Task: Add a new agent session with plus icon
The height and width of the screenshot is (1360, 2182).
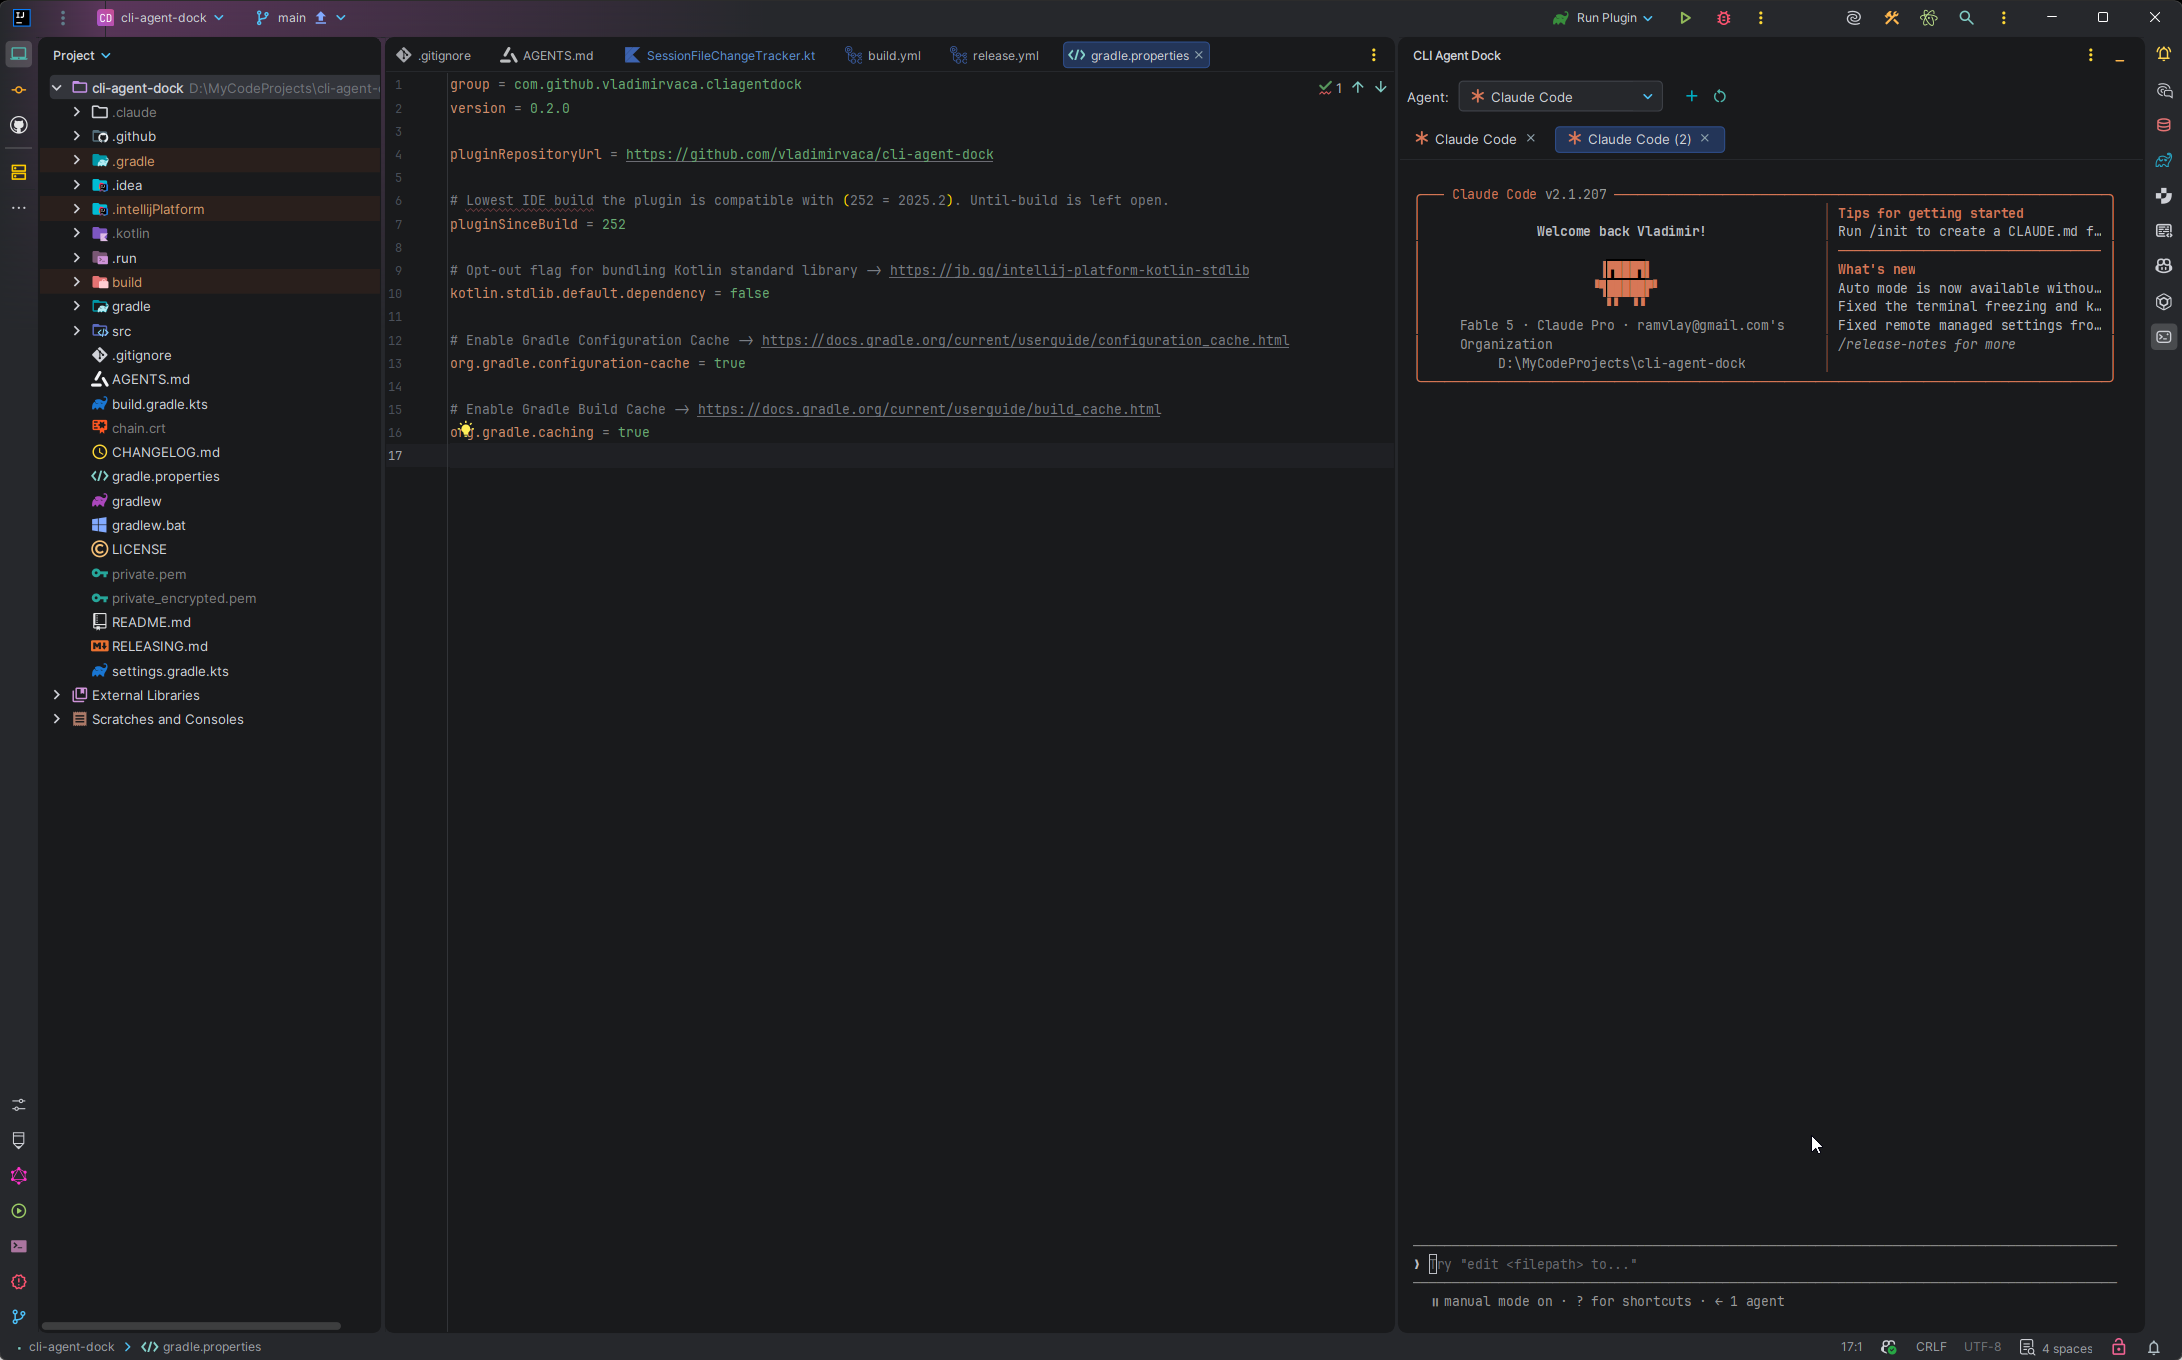Action: [1691, 96]
